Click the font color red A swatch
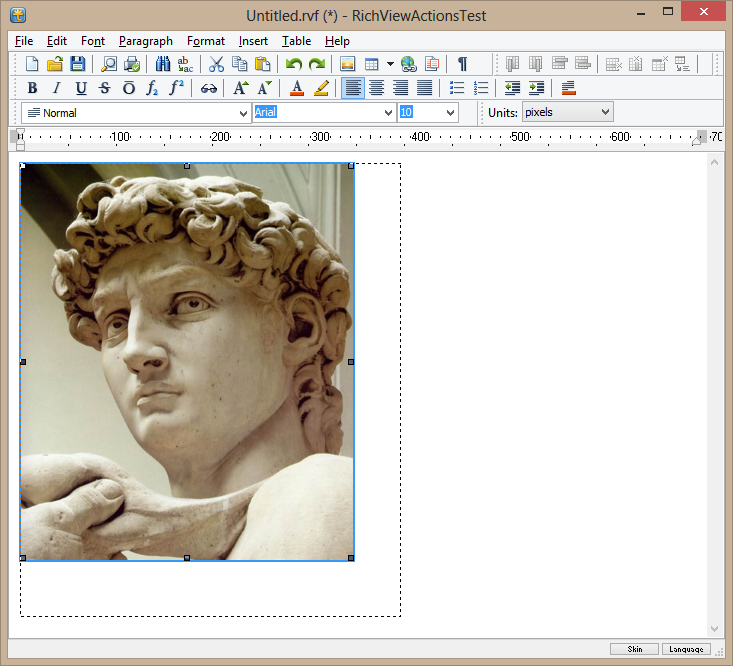733x666 pixels. 296,88
